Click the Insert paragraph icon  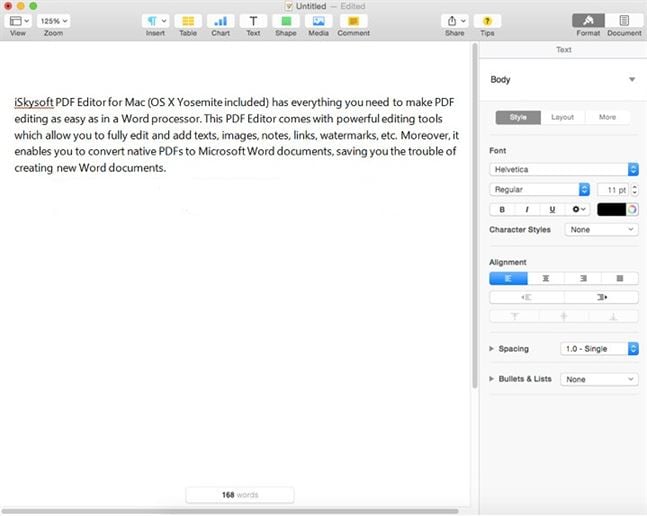tap(155, 21)
